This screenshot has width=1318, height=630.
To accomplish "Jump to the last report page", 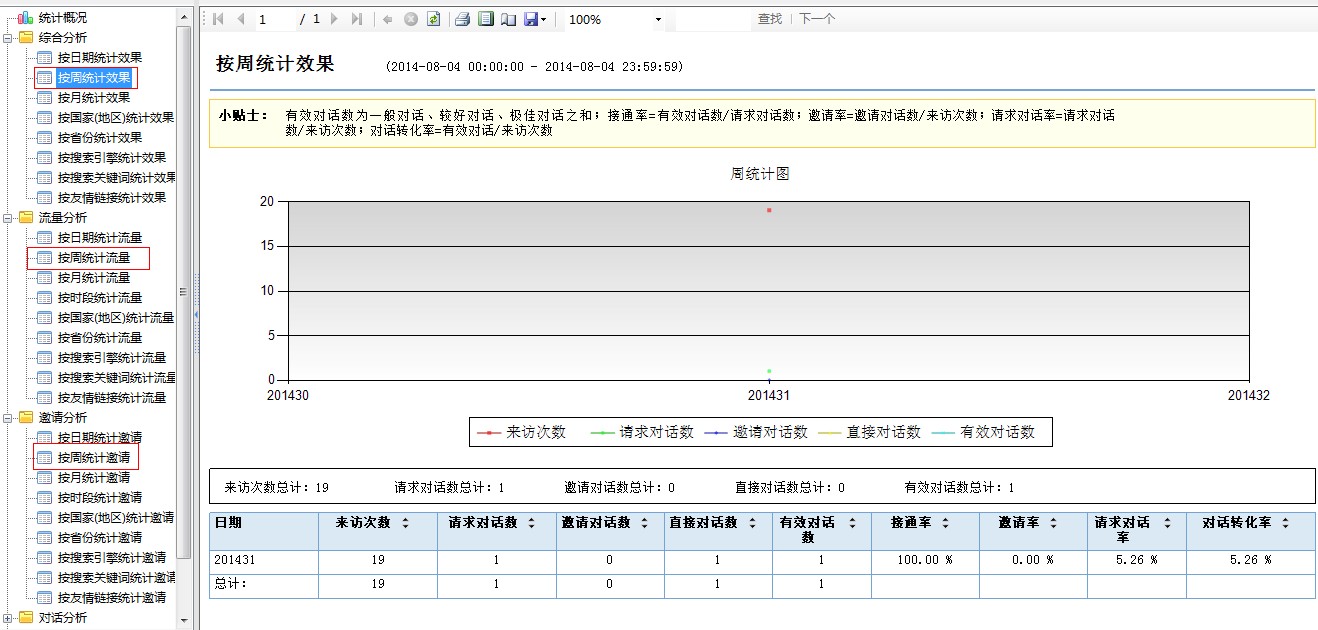I will (x=357, y=19).
